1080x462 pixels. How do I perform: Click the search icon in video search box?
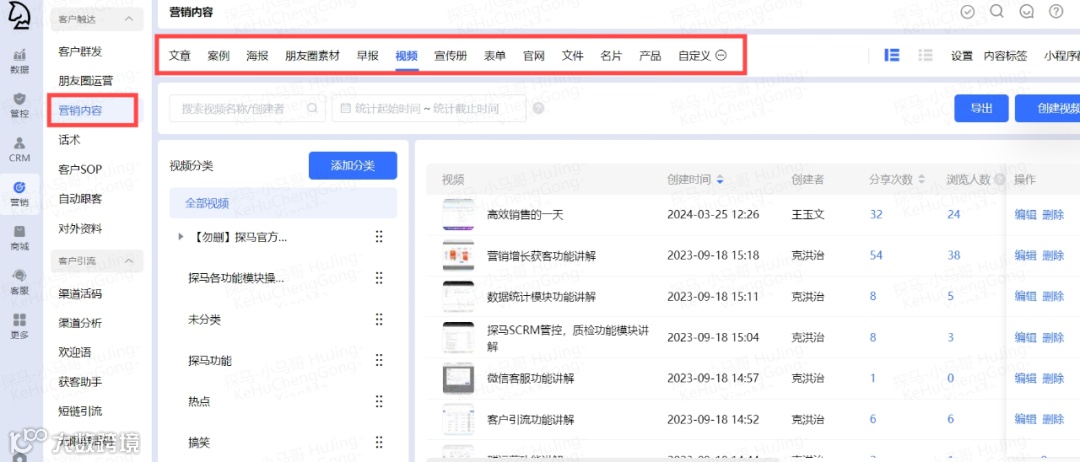coord(312,109)
